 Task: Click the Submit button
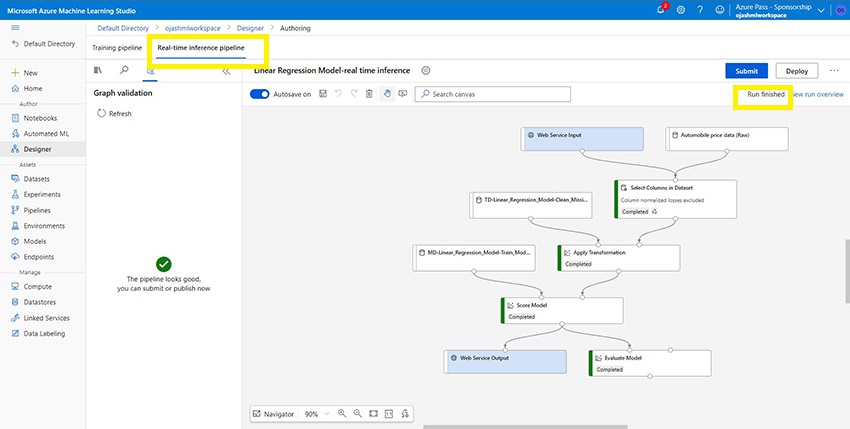pyautogui.click(x=746, y=71)
